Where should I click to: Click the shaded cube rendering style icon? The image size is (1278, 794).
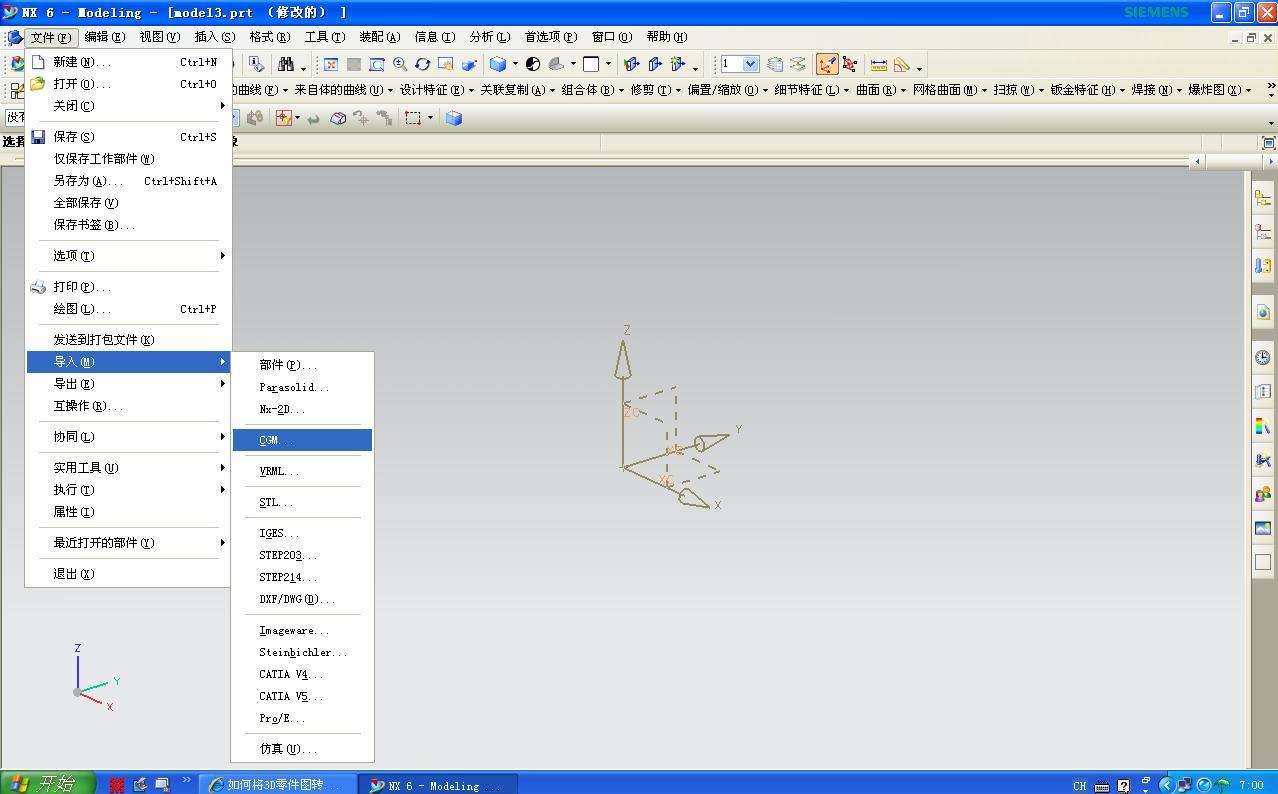(x=497, y=64)
